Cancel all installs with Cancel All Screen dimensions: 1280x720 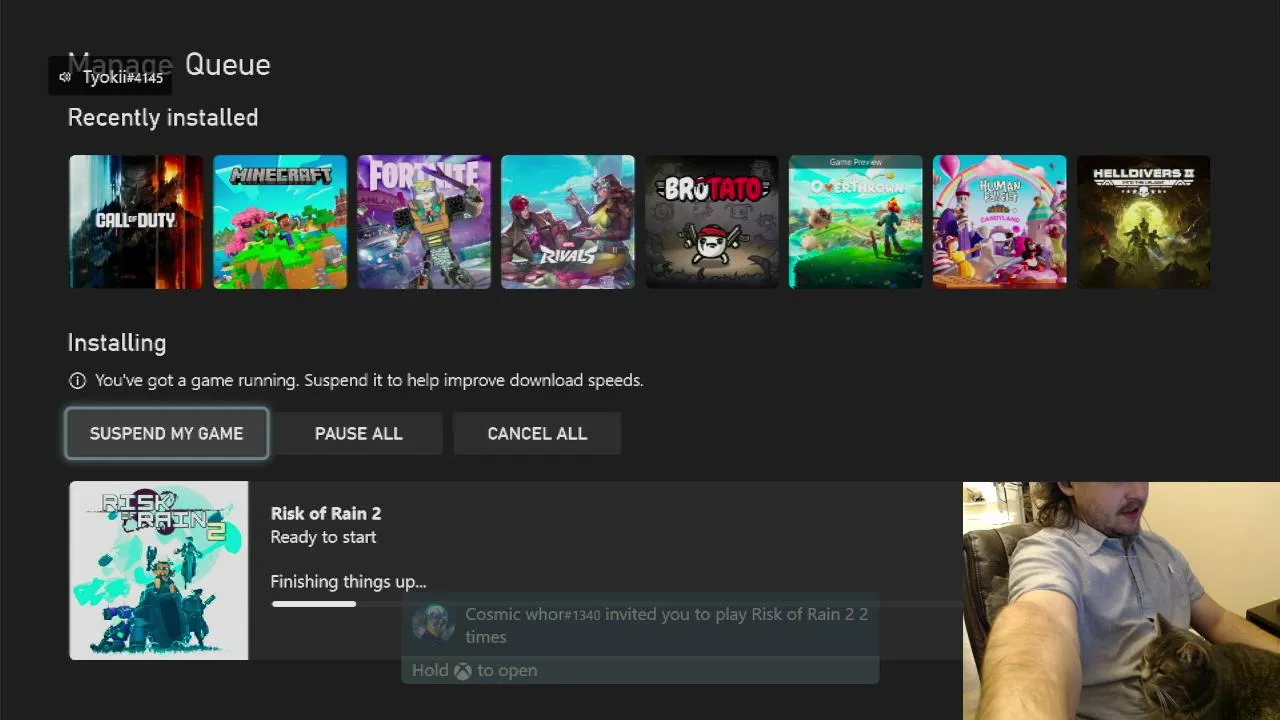pyautogui.click(x=537, y=433)
